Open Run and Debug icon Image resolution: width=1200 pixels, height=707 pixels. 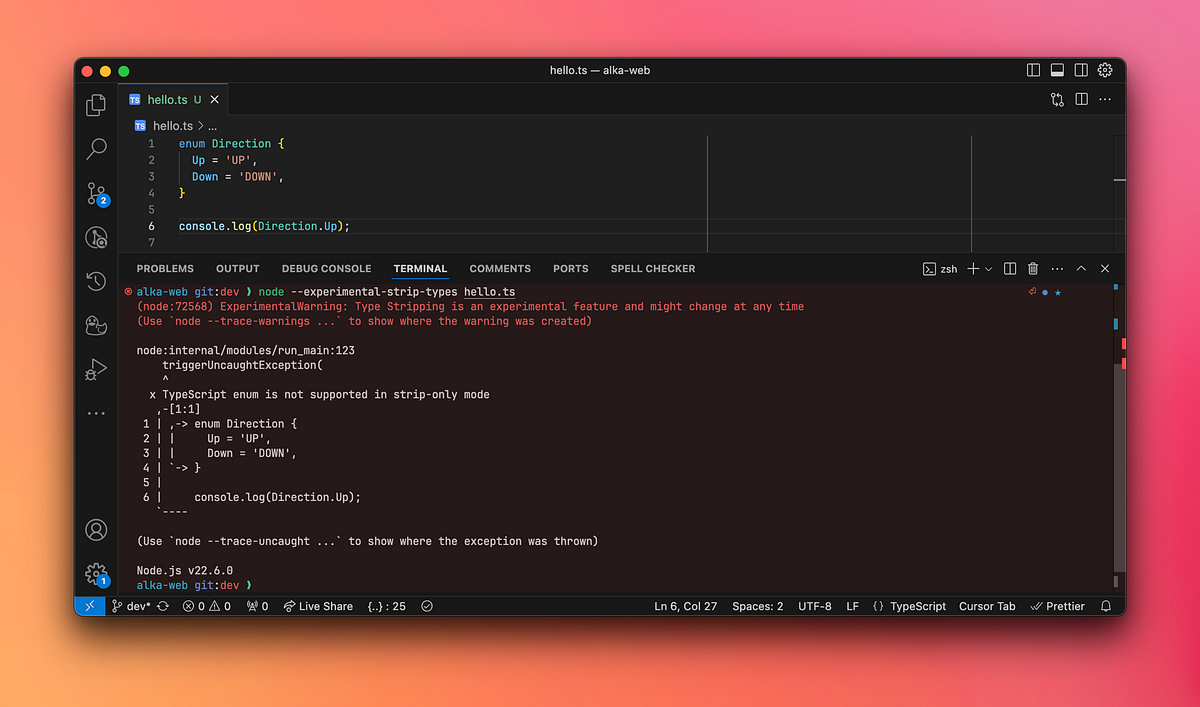coord(95,369)
